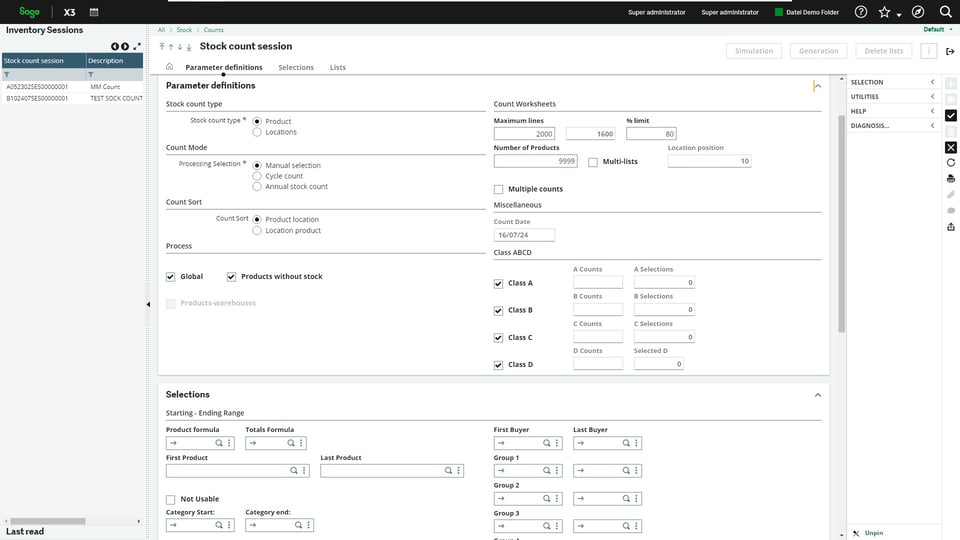This screenshot has height=540, width=960.
Task: Open lookup for First Buyer field
Action: tap(546, 443)
